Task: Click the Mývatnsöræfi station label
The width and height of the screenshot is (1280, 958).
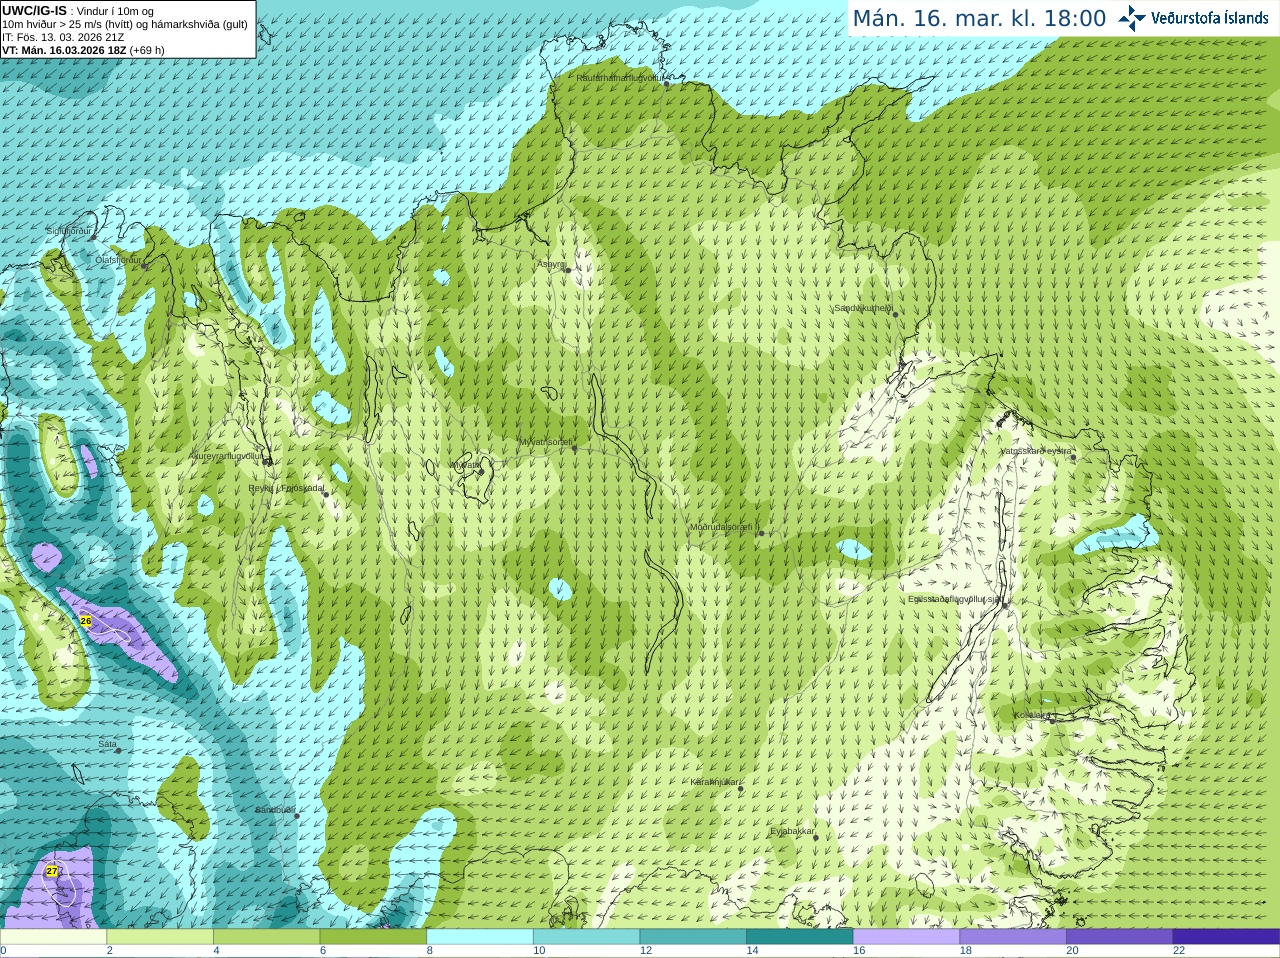Action: click(x=545, y=441)
